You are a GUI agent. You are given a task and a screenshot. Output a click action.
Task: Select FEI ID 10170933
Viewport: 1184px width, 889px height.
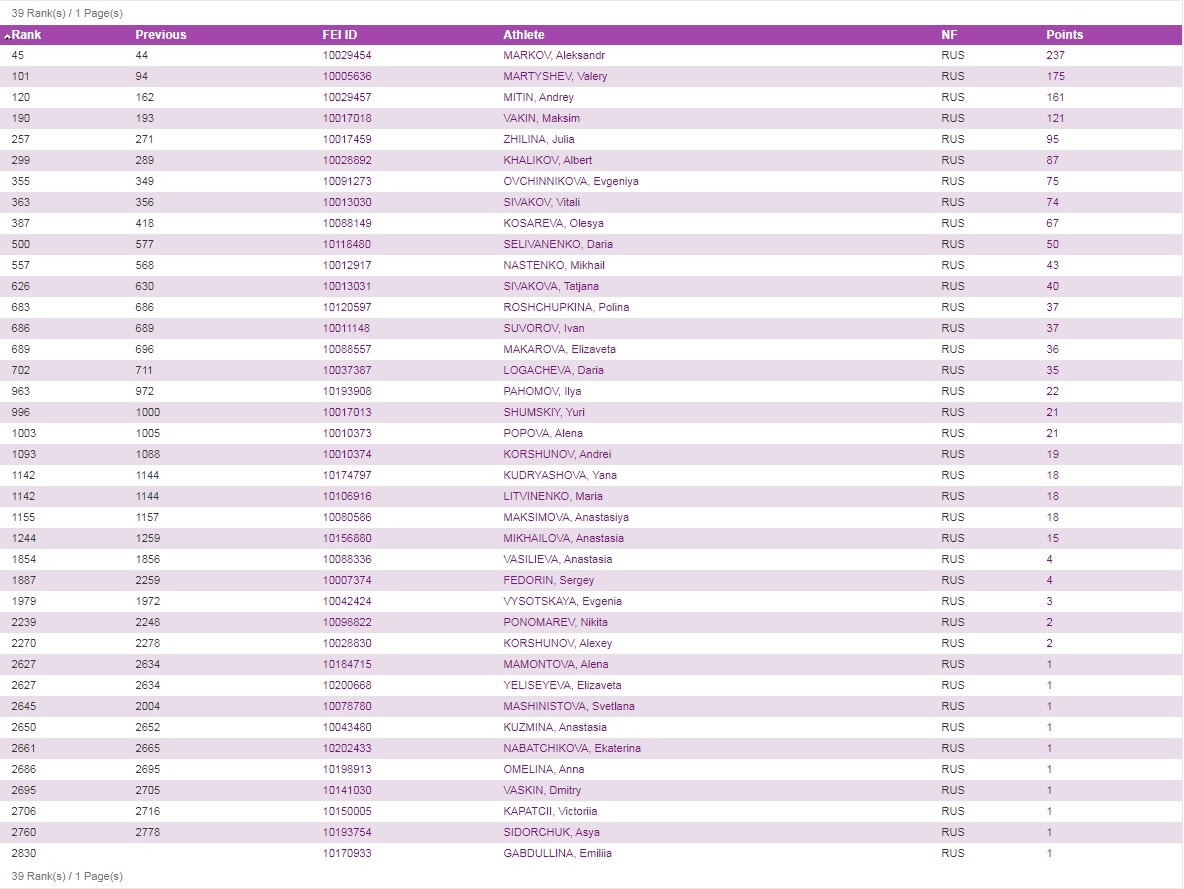(347, 854)
